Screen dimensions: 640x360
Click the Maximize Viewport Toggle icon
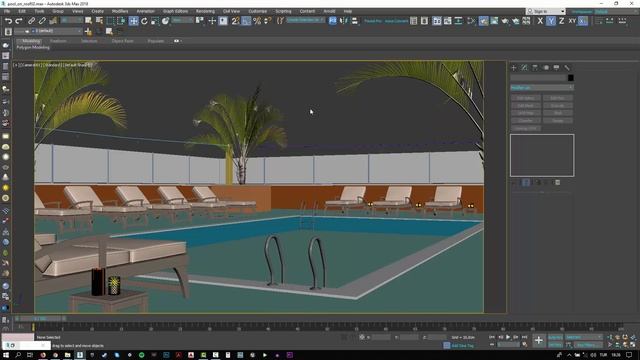633,345
